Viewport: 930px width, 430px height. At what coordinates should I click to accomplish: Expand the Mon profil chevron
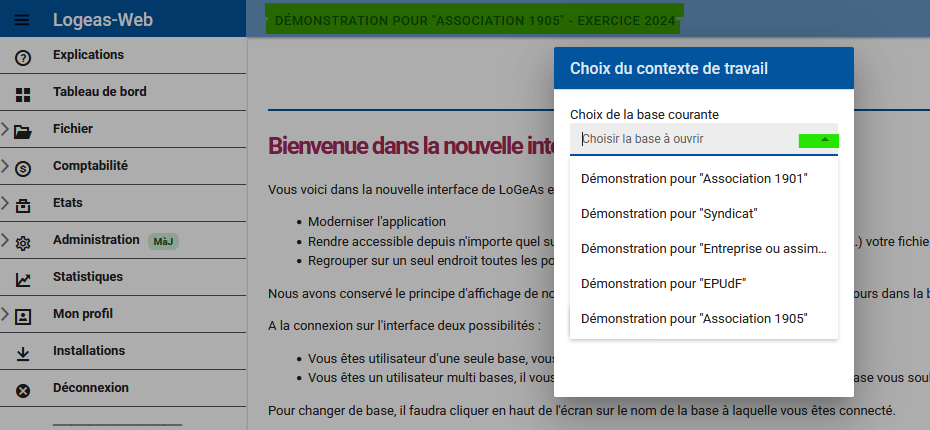tap(6, 314)
